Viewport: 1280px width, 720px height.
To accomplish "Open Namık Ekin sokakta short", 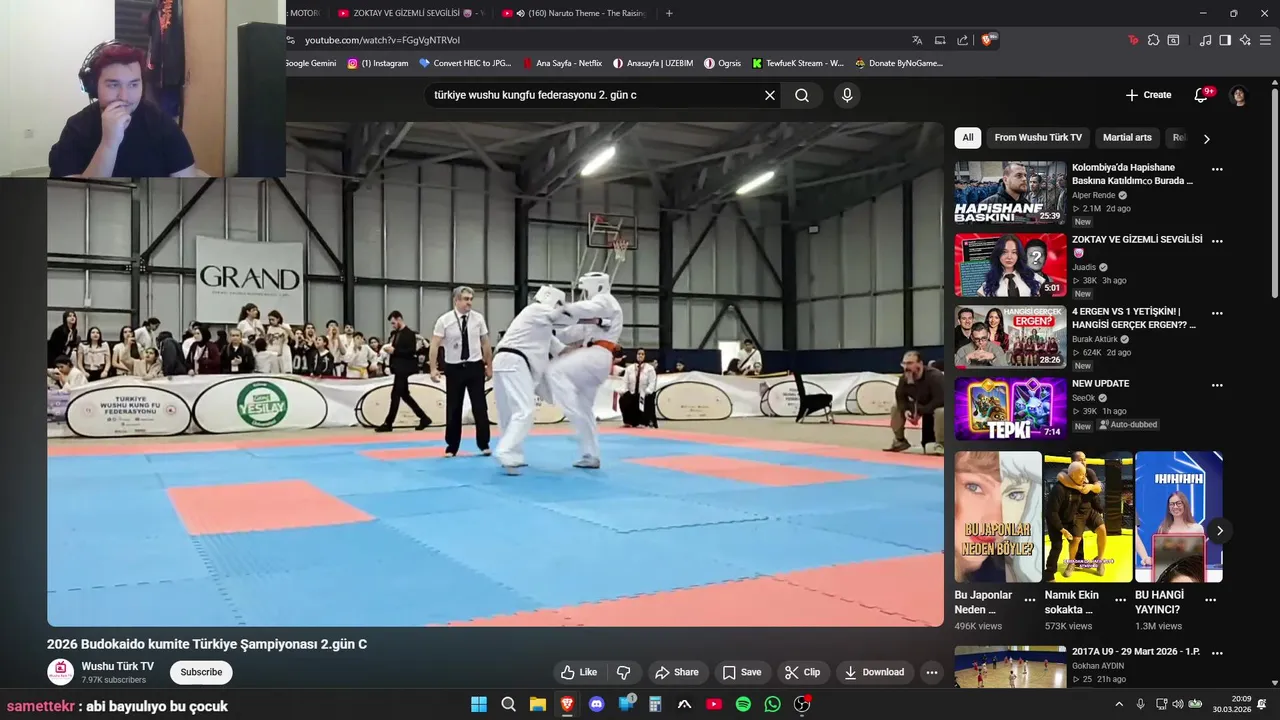I will tap(1088, 517).
